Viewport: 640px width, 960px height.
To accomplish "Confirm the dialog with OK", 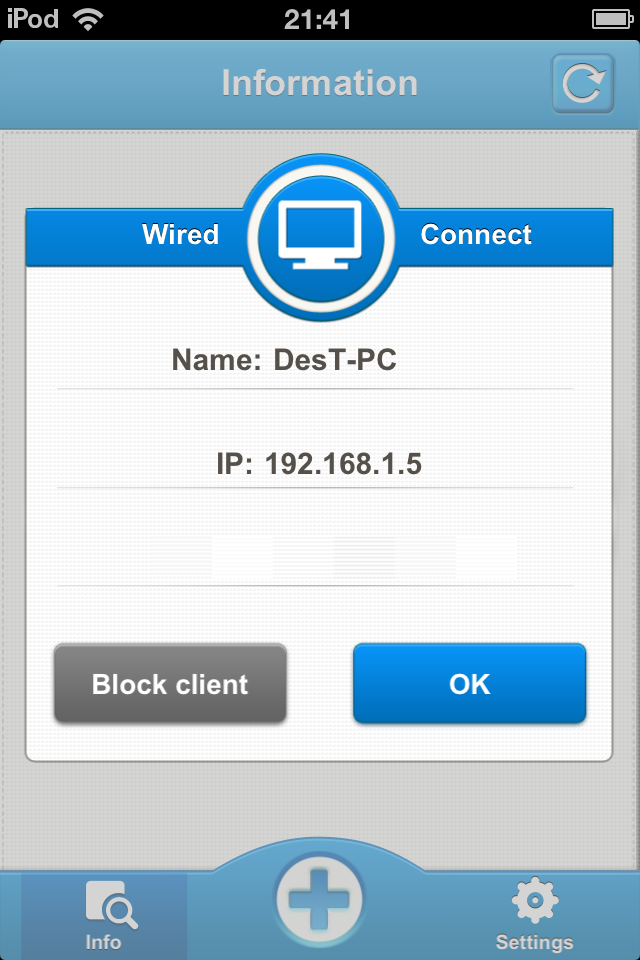I will point(470,683).
